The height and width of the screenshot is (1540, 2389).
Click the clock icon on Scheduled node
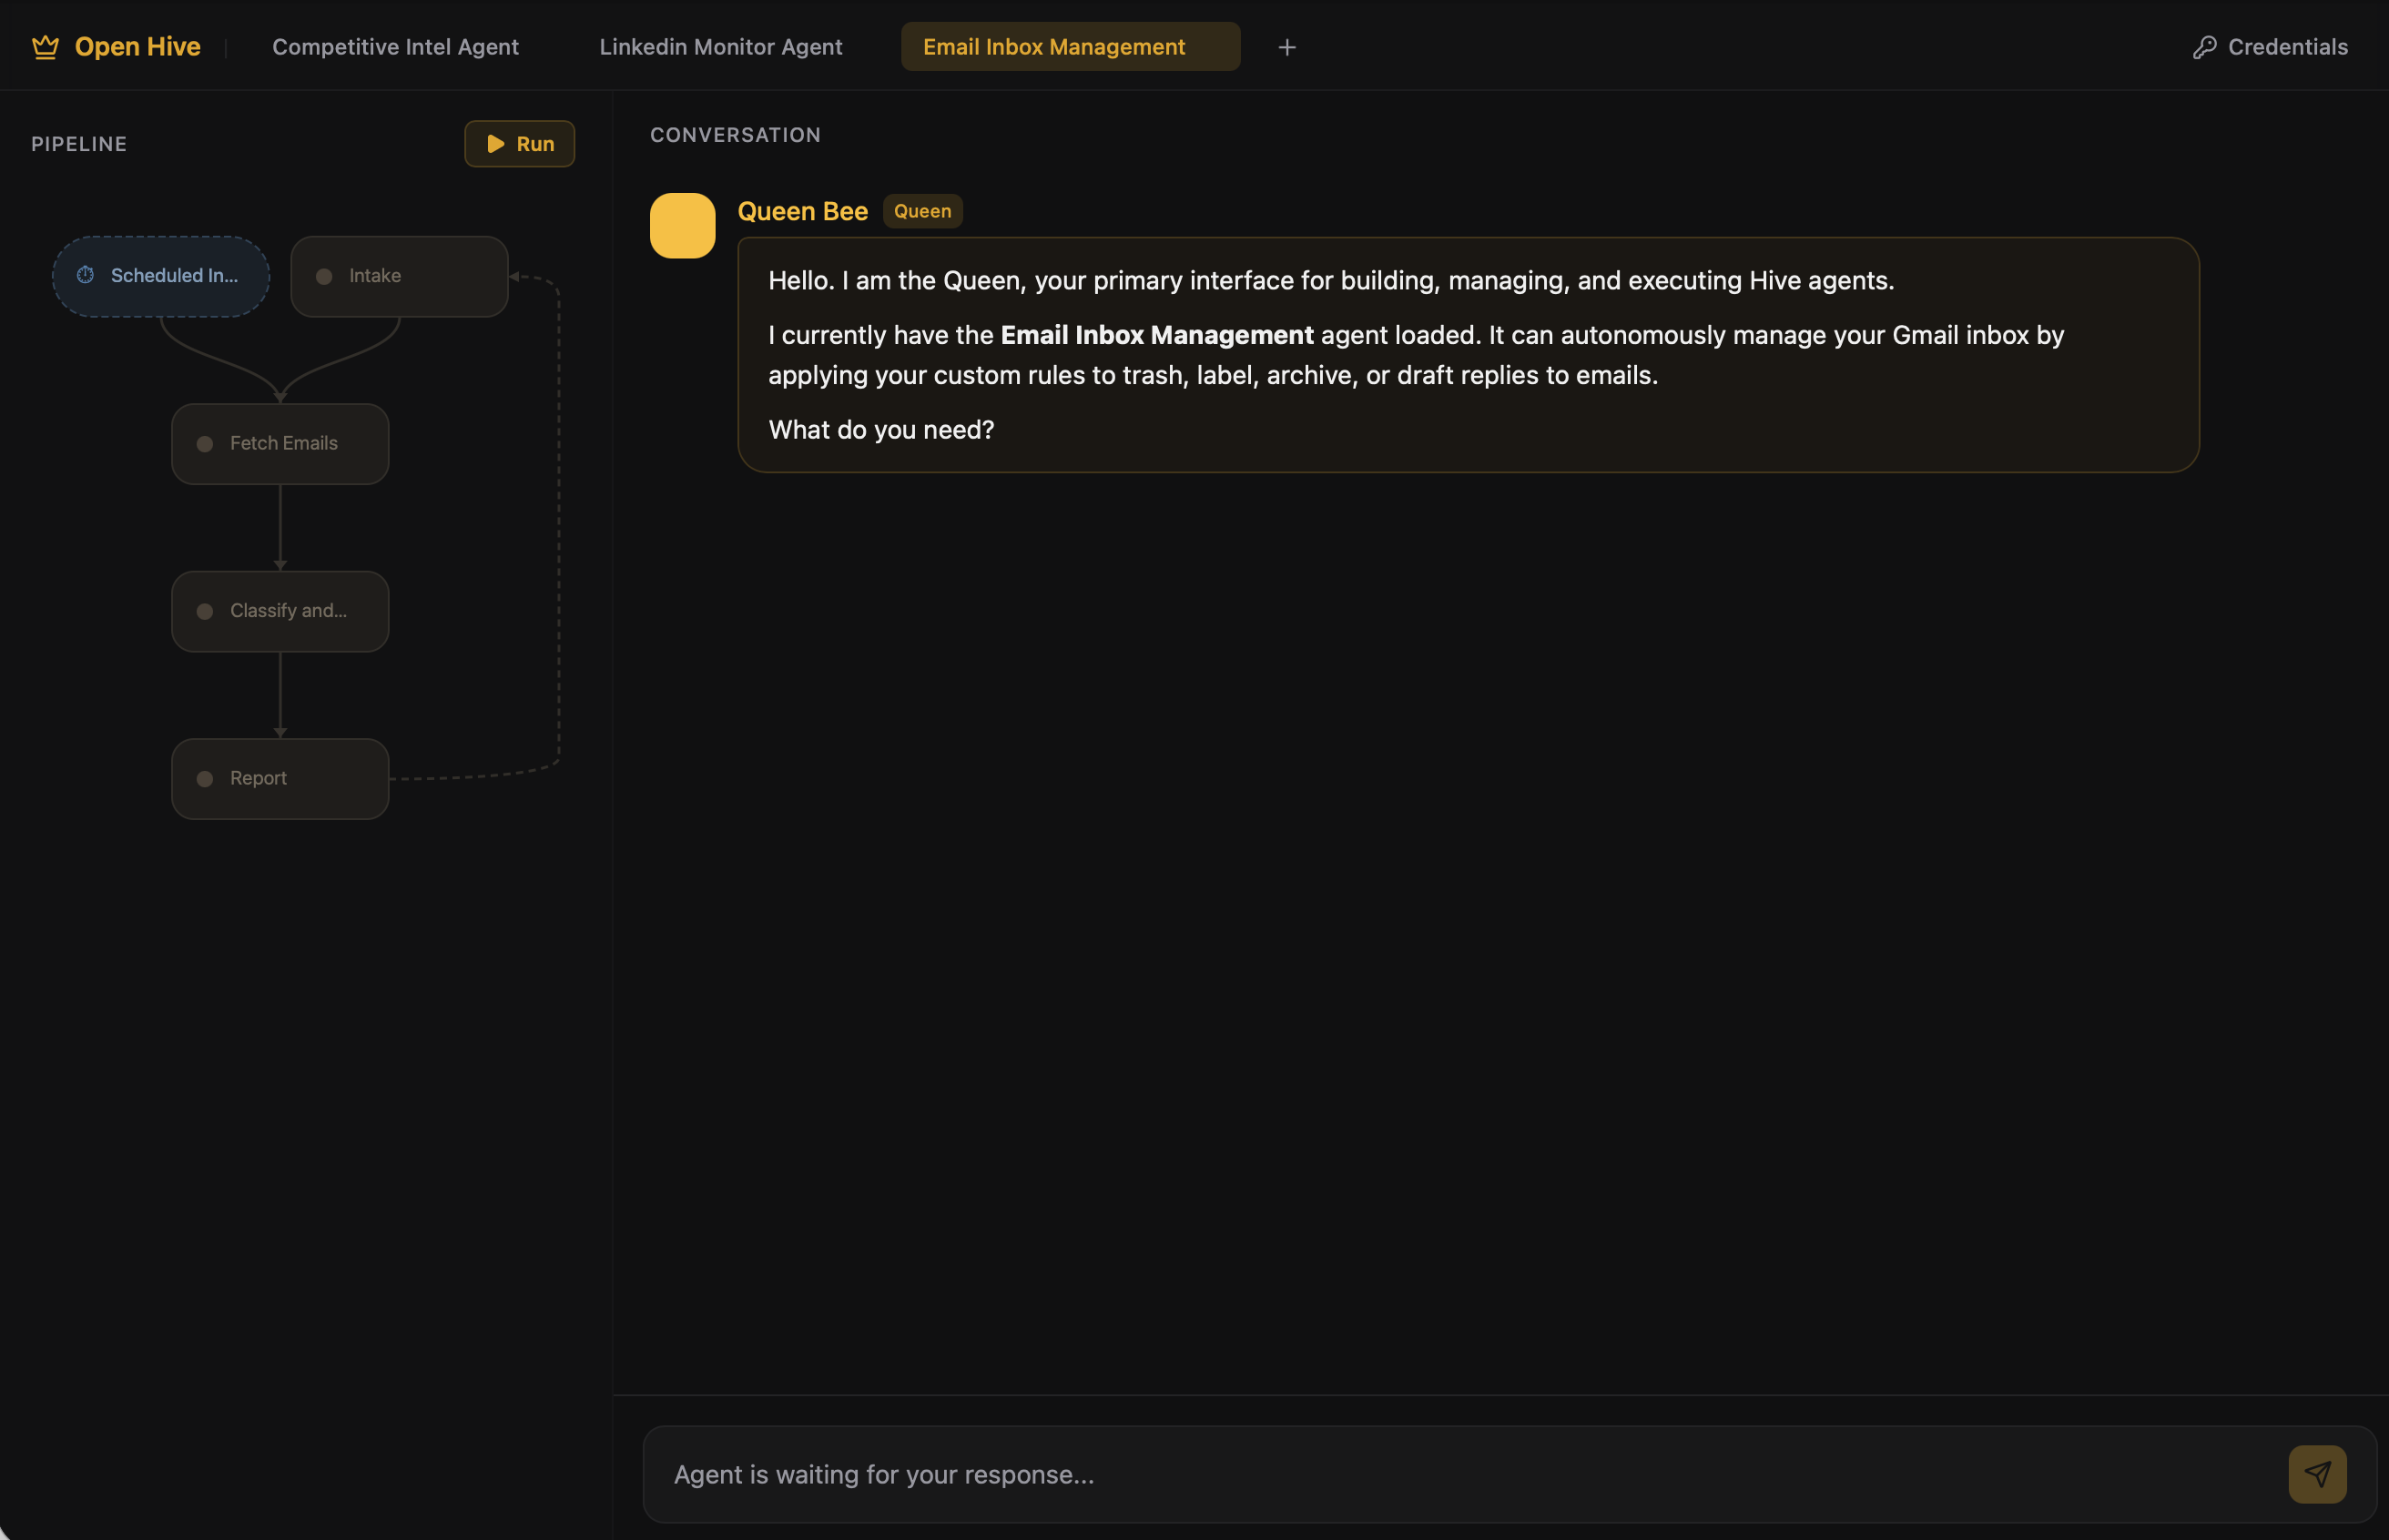(86, 275)
